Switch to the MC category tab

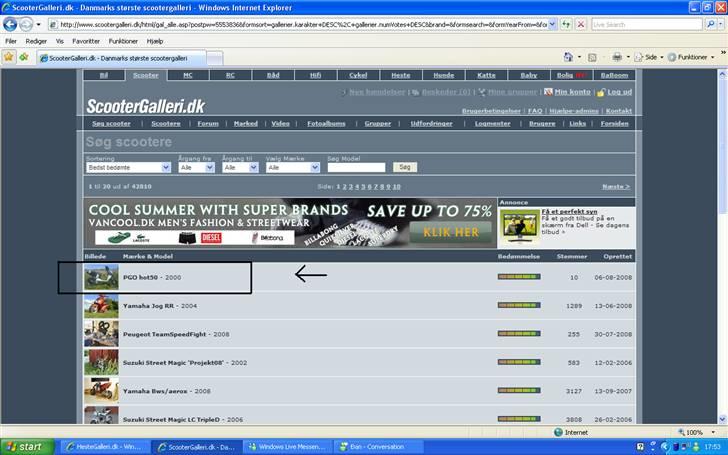pyautogui.click(x=189, y=75)
